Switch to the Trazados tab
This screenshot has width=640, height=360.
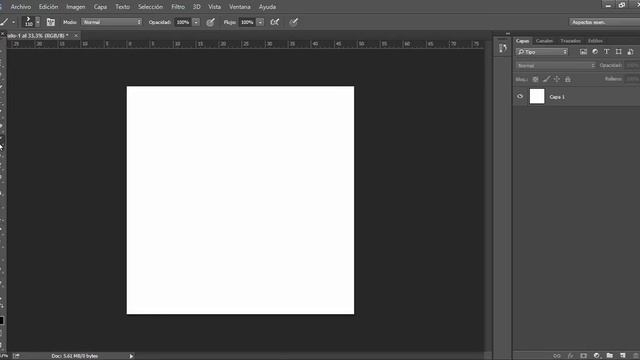pyautogui.click(x=570, y=41)
